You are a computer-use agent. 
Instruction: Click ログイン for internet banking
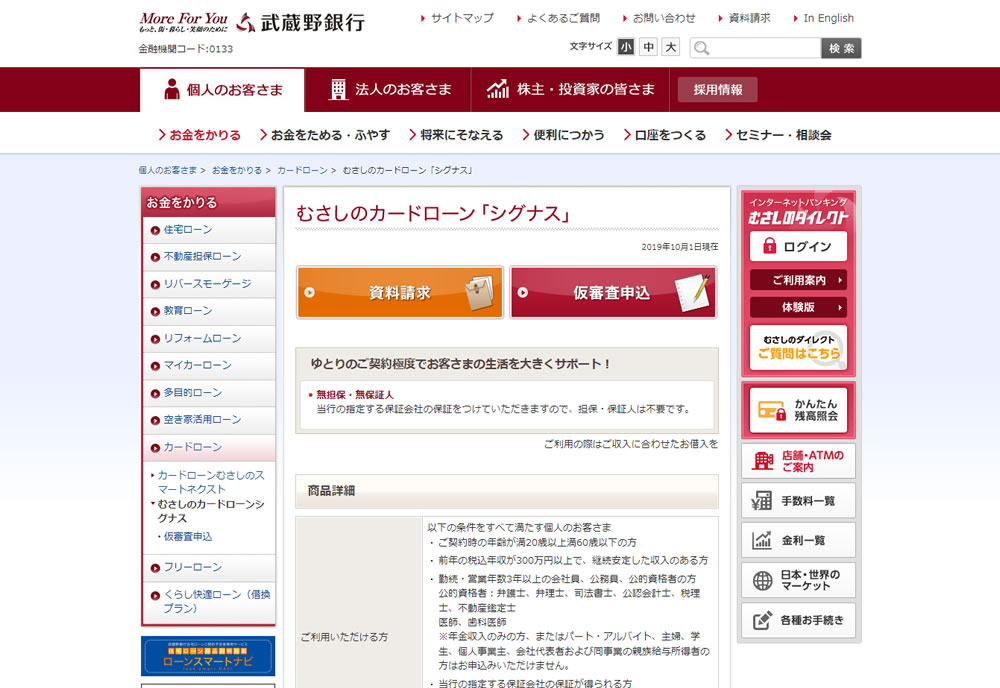point(798,246)
